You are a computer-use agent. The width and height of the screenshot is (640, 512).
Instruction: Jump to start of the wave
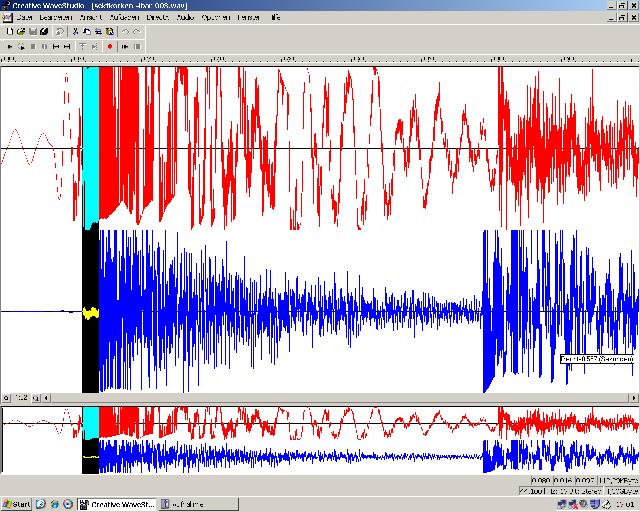56,47
